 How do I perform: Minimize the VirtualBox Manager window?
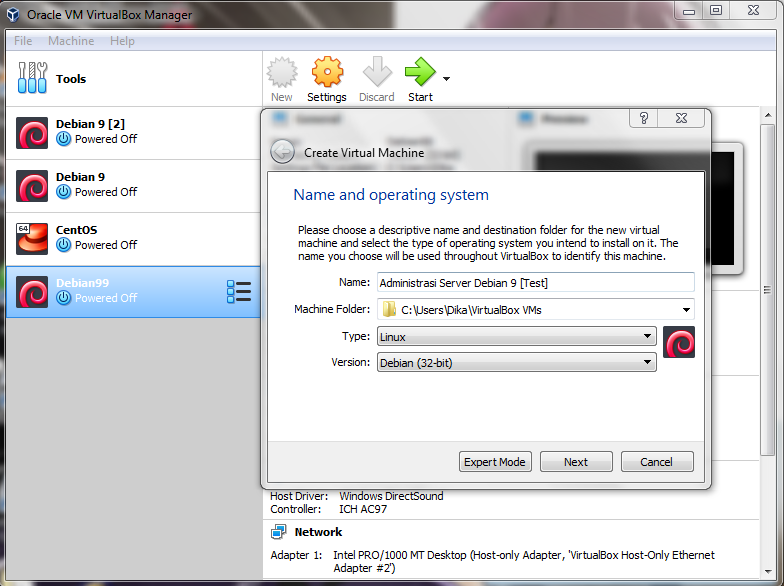(689, 11)
